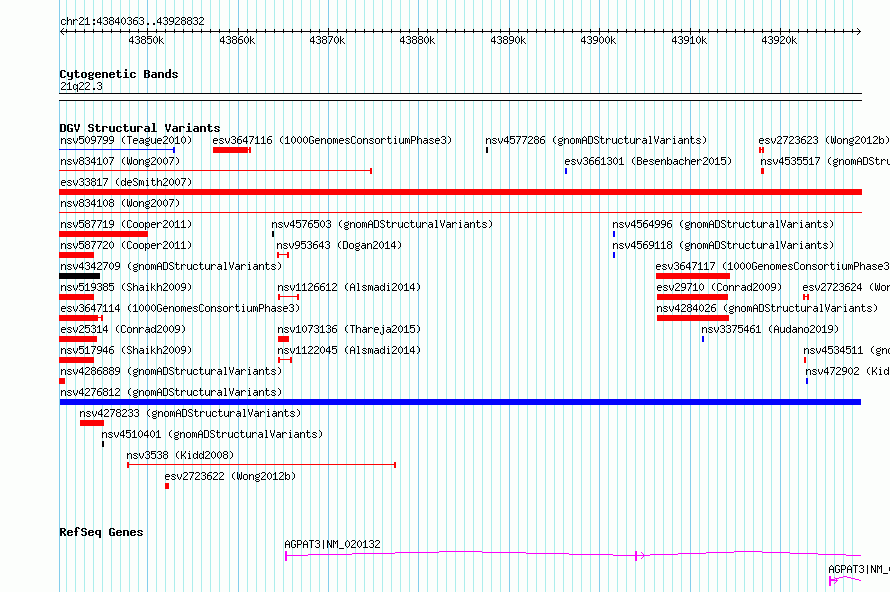Click nsv4284026 gnomAD variant label

[x=767, y=308]
